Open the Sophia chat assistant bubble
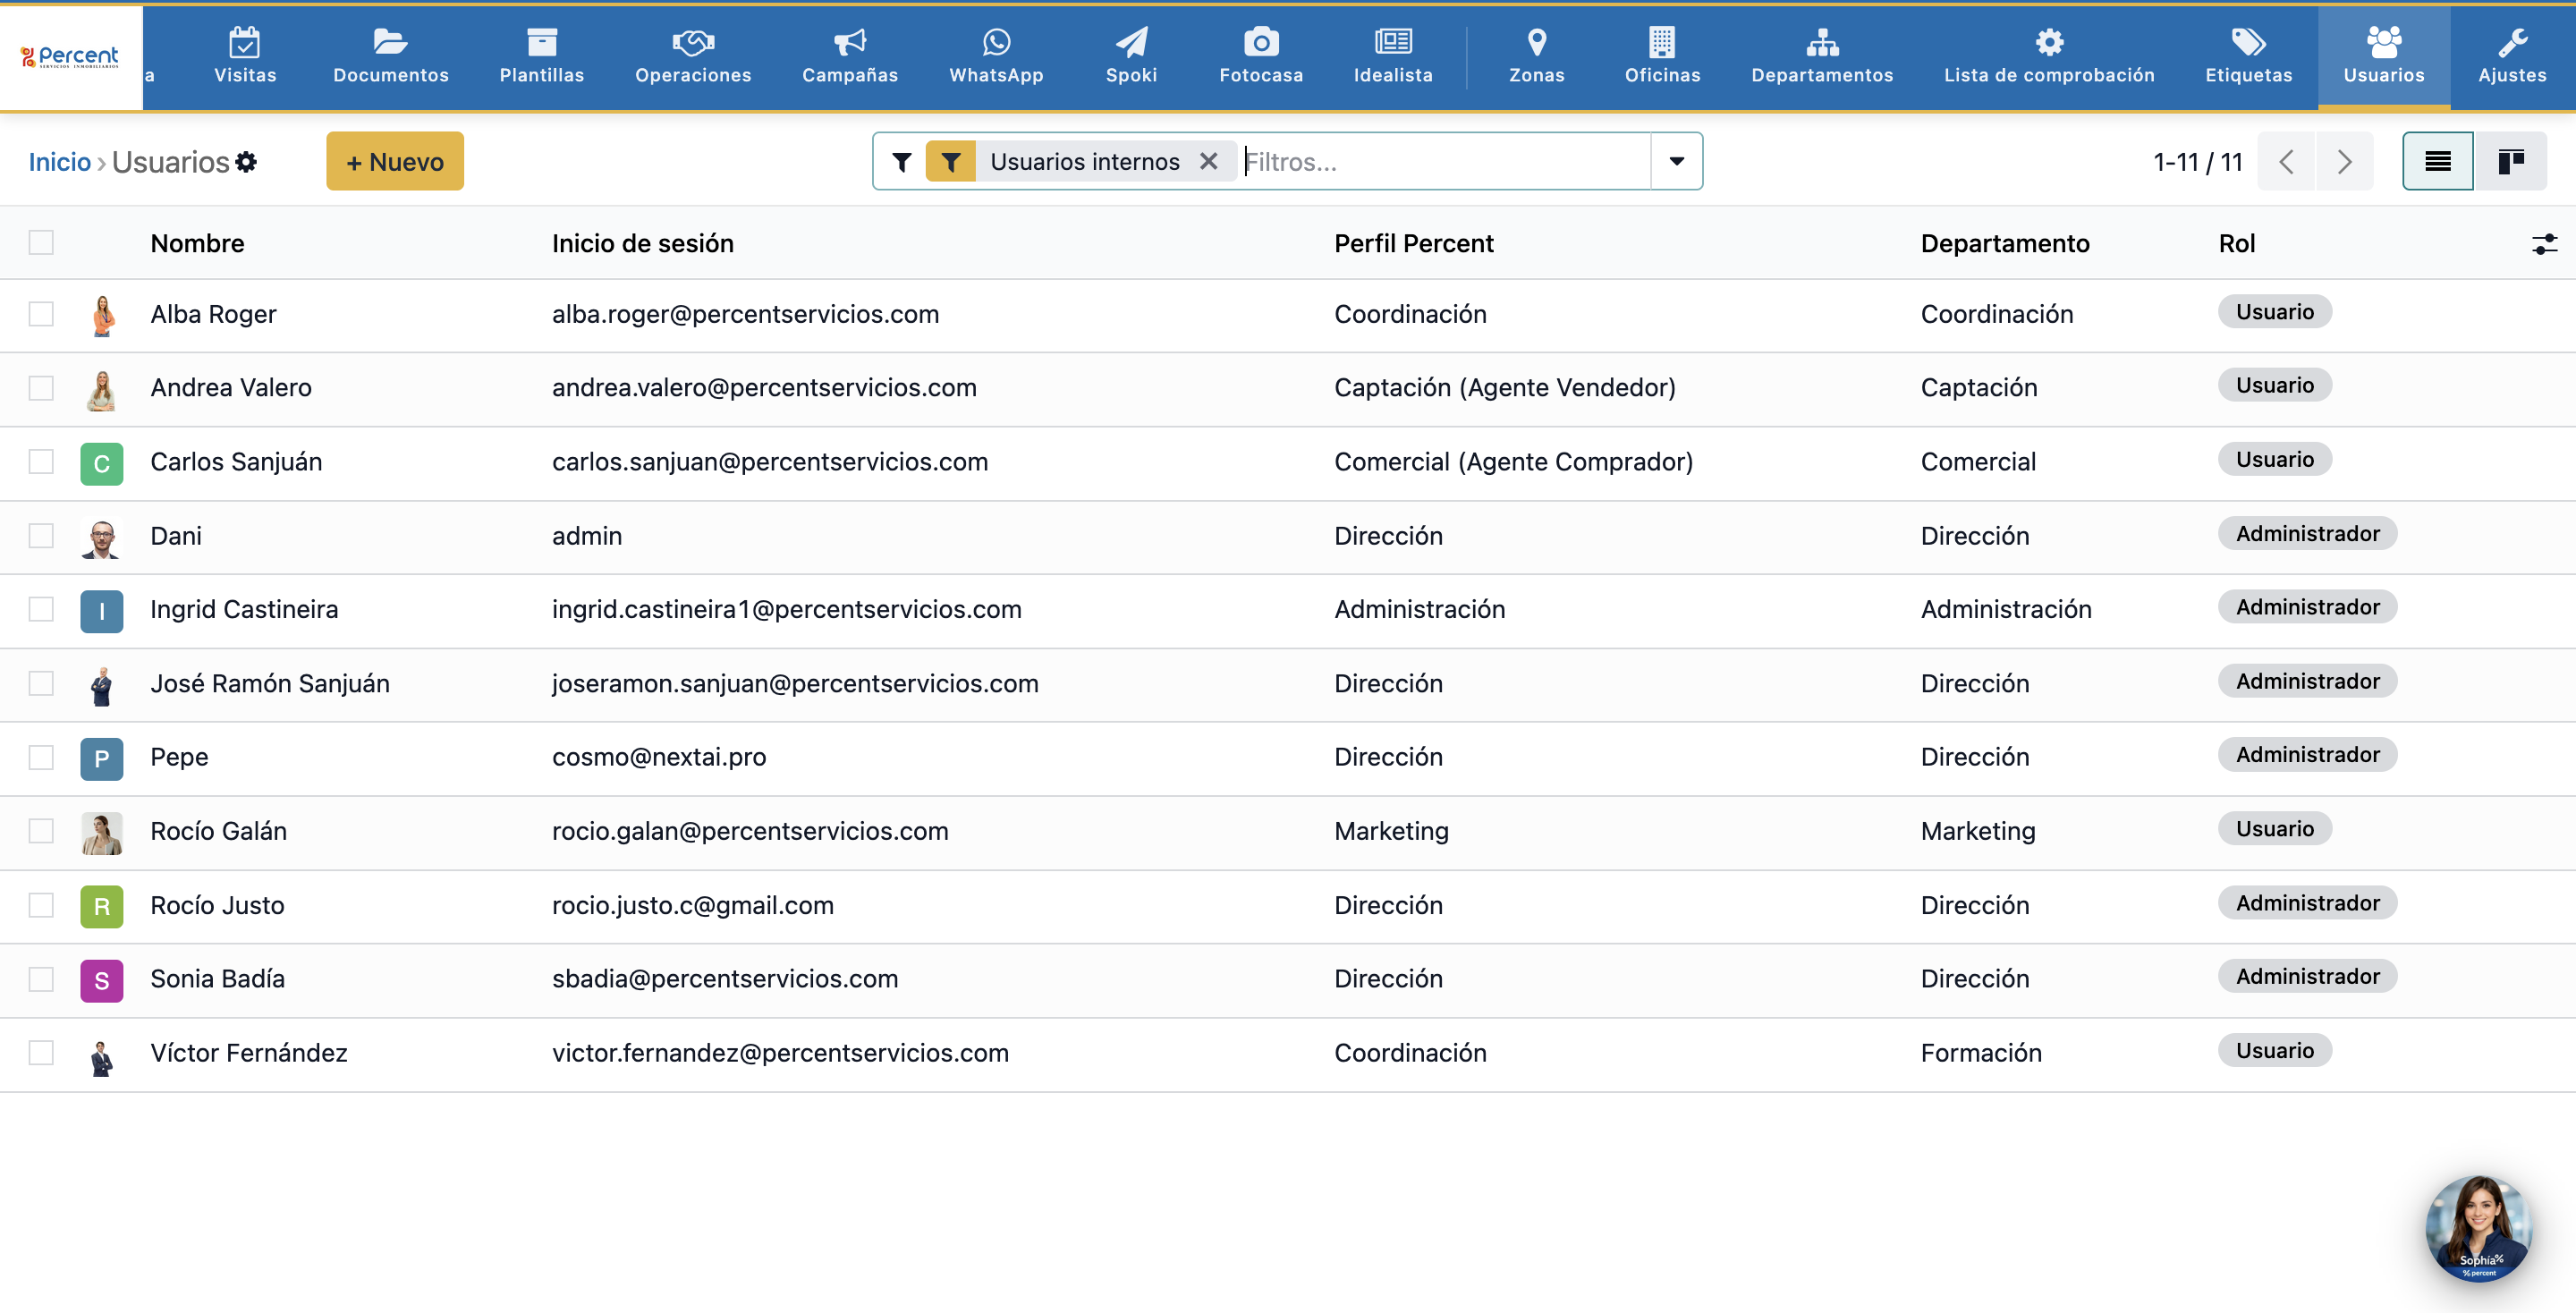This screenshot has height=1313, width=2576. 2478,1228
